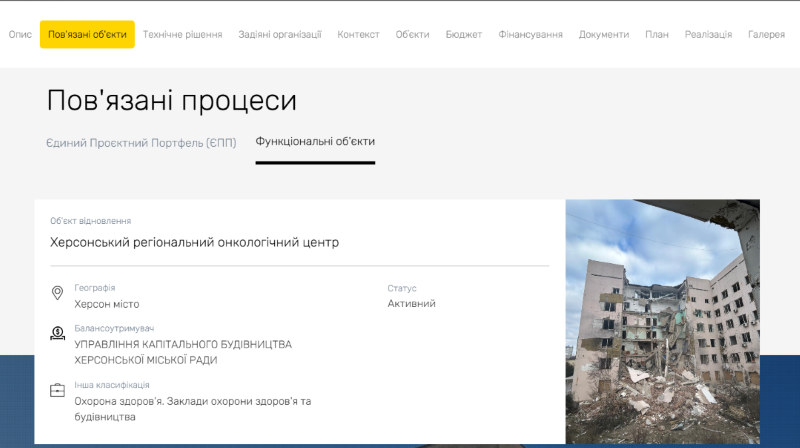Open Херсонський регіональний онкологічний центр title link
The height and width of the screenshot is (448, 800).
194,242
